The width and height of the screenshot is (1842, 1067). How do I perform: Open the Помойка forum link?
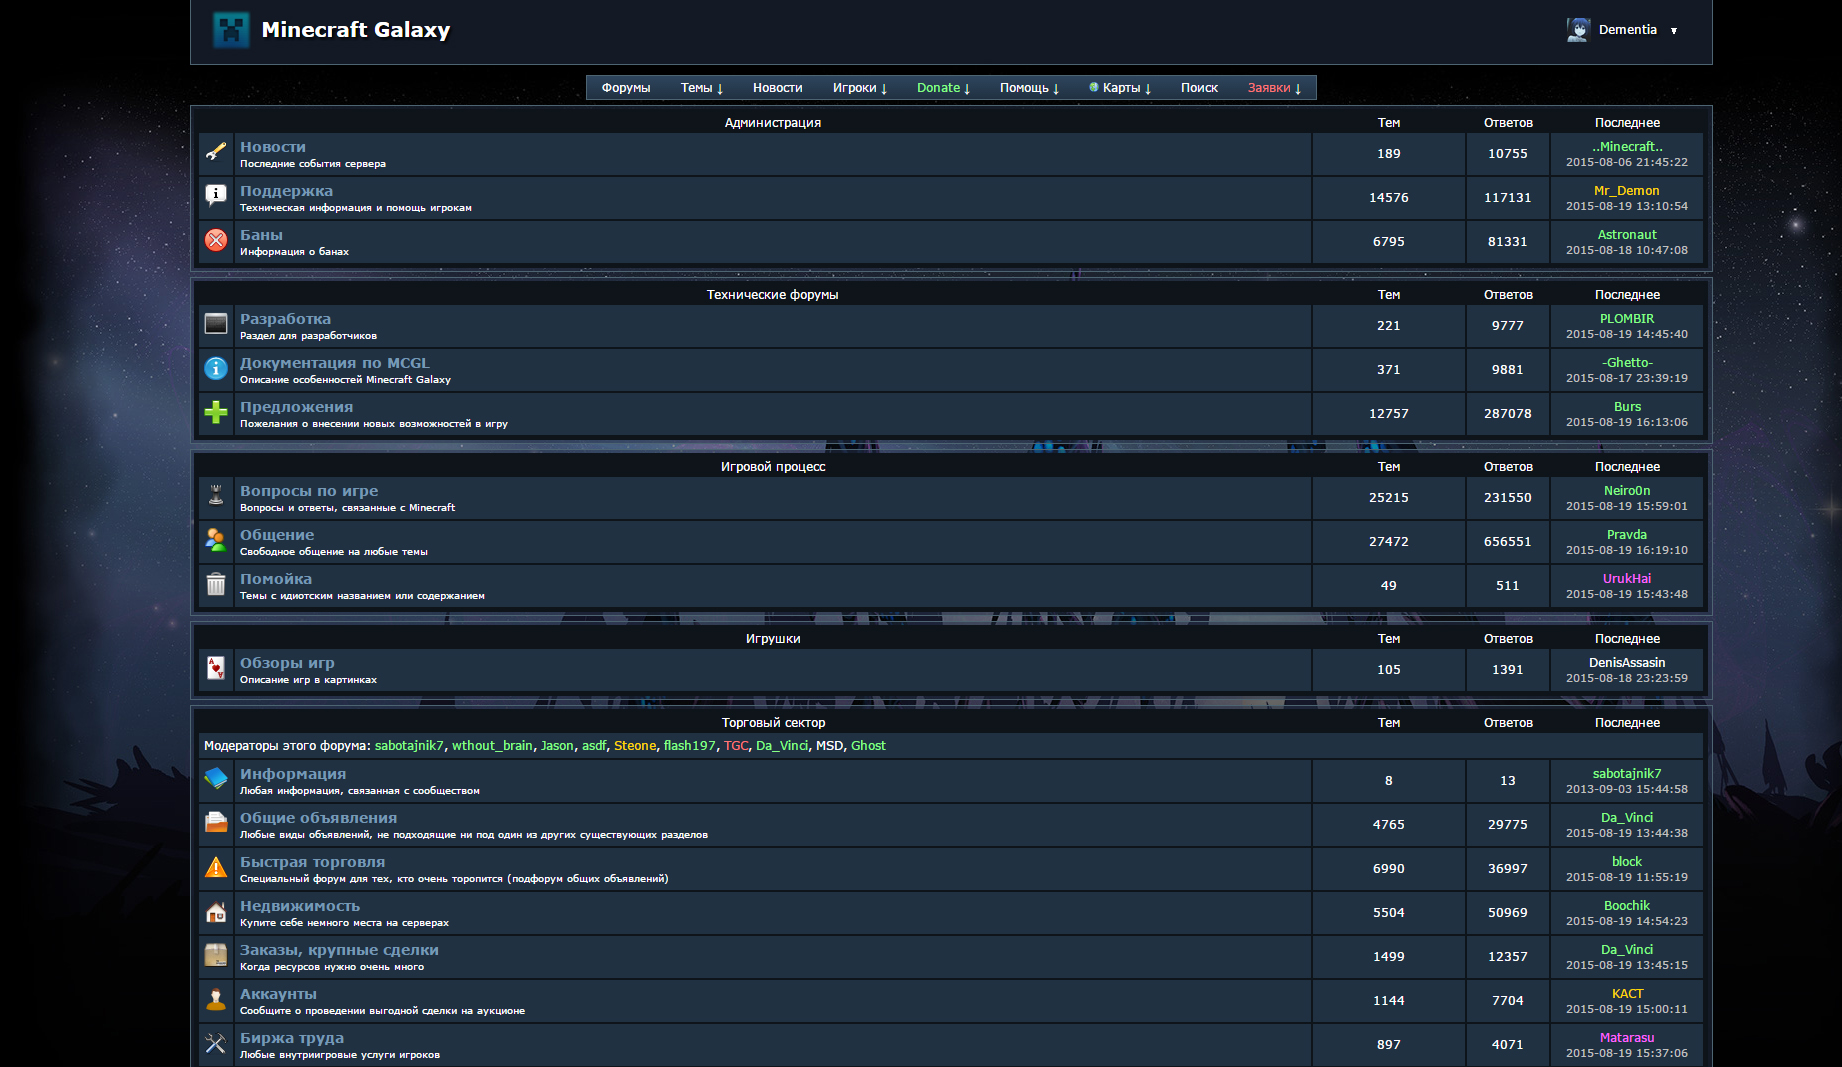[x=276, y=579]
